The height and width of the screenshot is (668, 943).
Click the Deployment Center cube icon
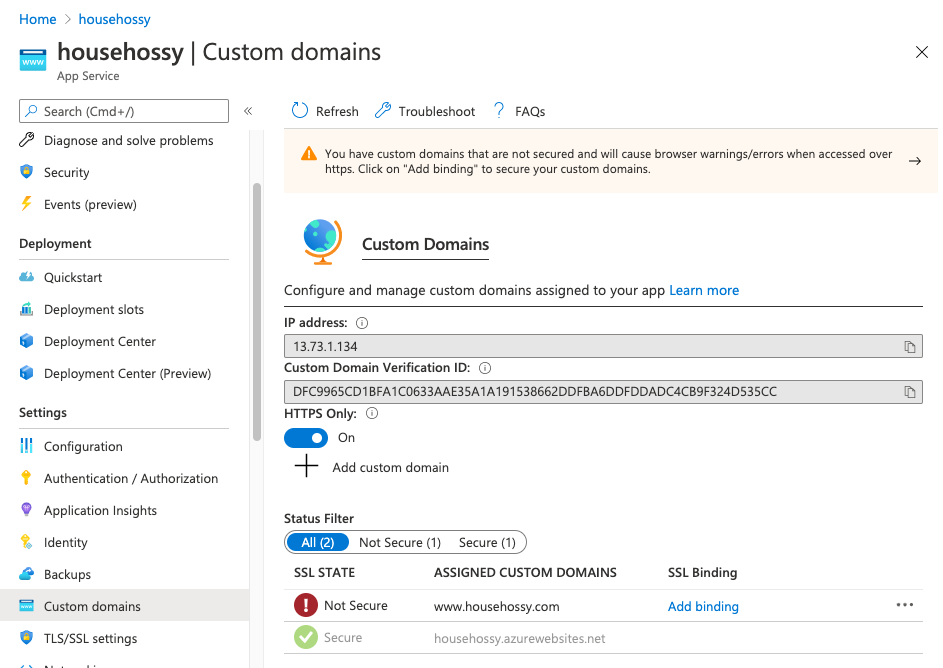pos(26,341)
